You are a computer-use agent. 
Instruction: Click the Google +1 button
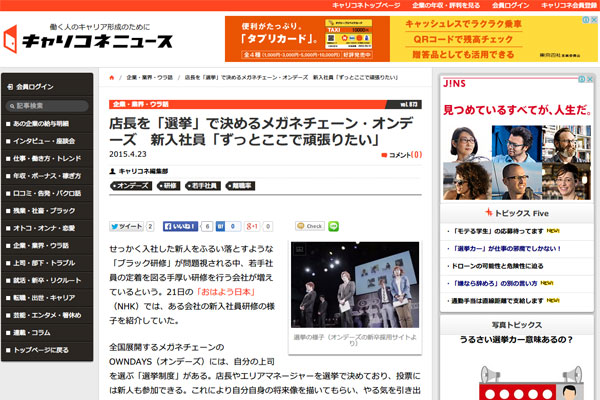pos(252,226)
